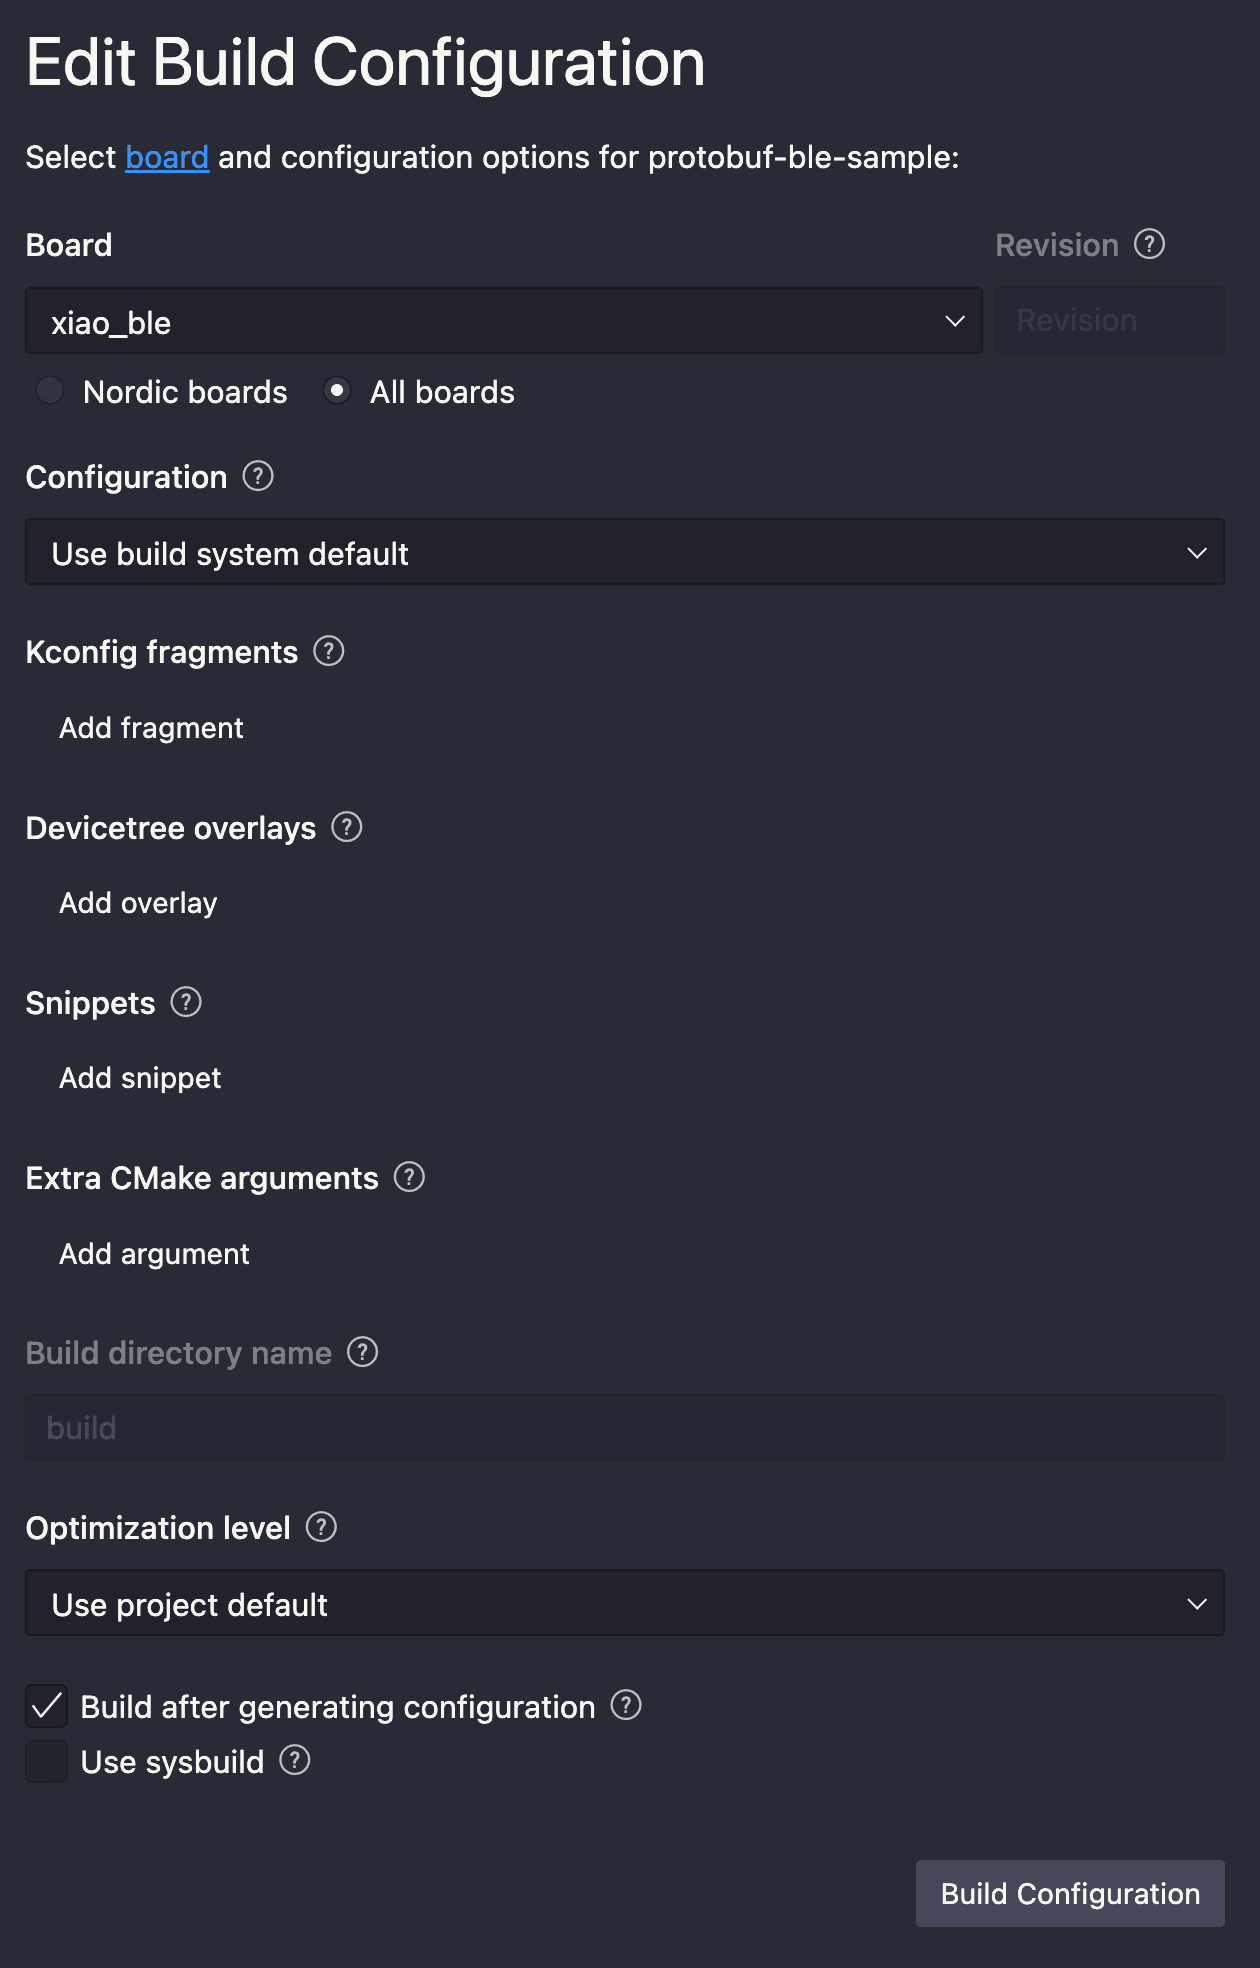Open the Snippets help question mark
1260x1968 pixels.
tap(187, 1003)
